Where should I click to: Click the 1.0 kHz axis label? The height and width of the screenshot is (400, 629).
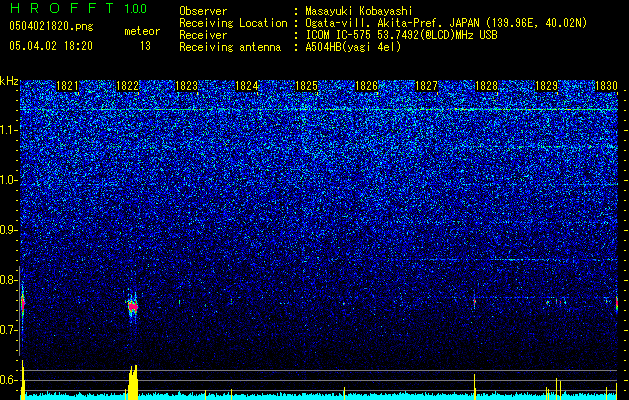8,180
